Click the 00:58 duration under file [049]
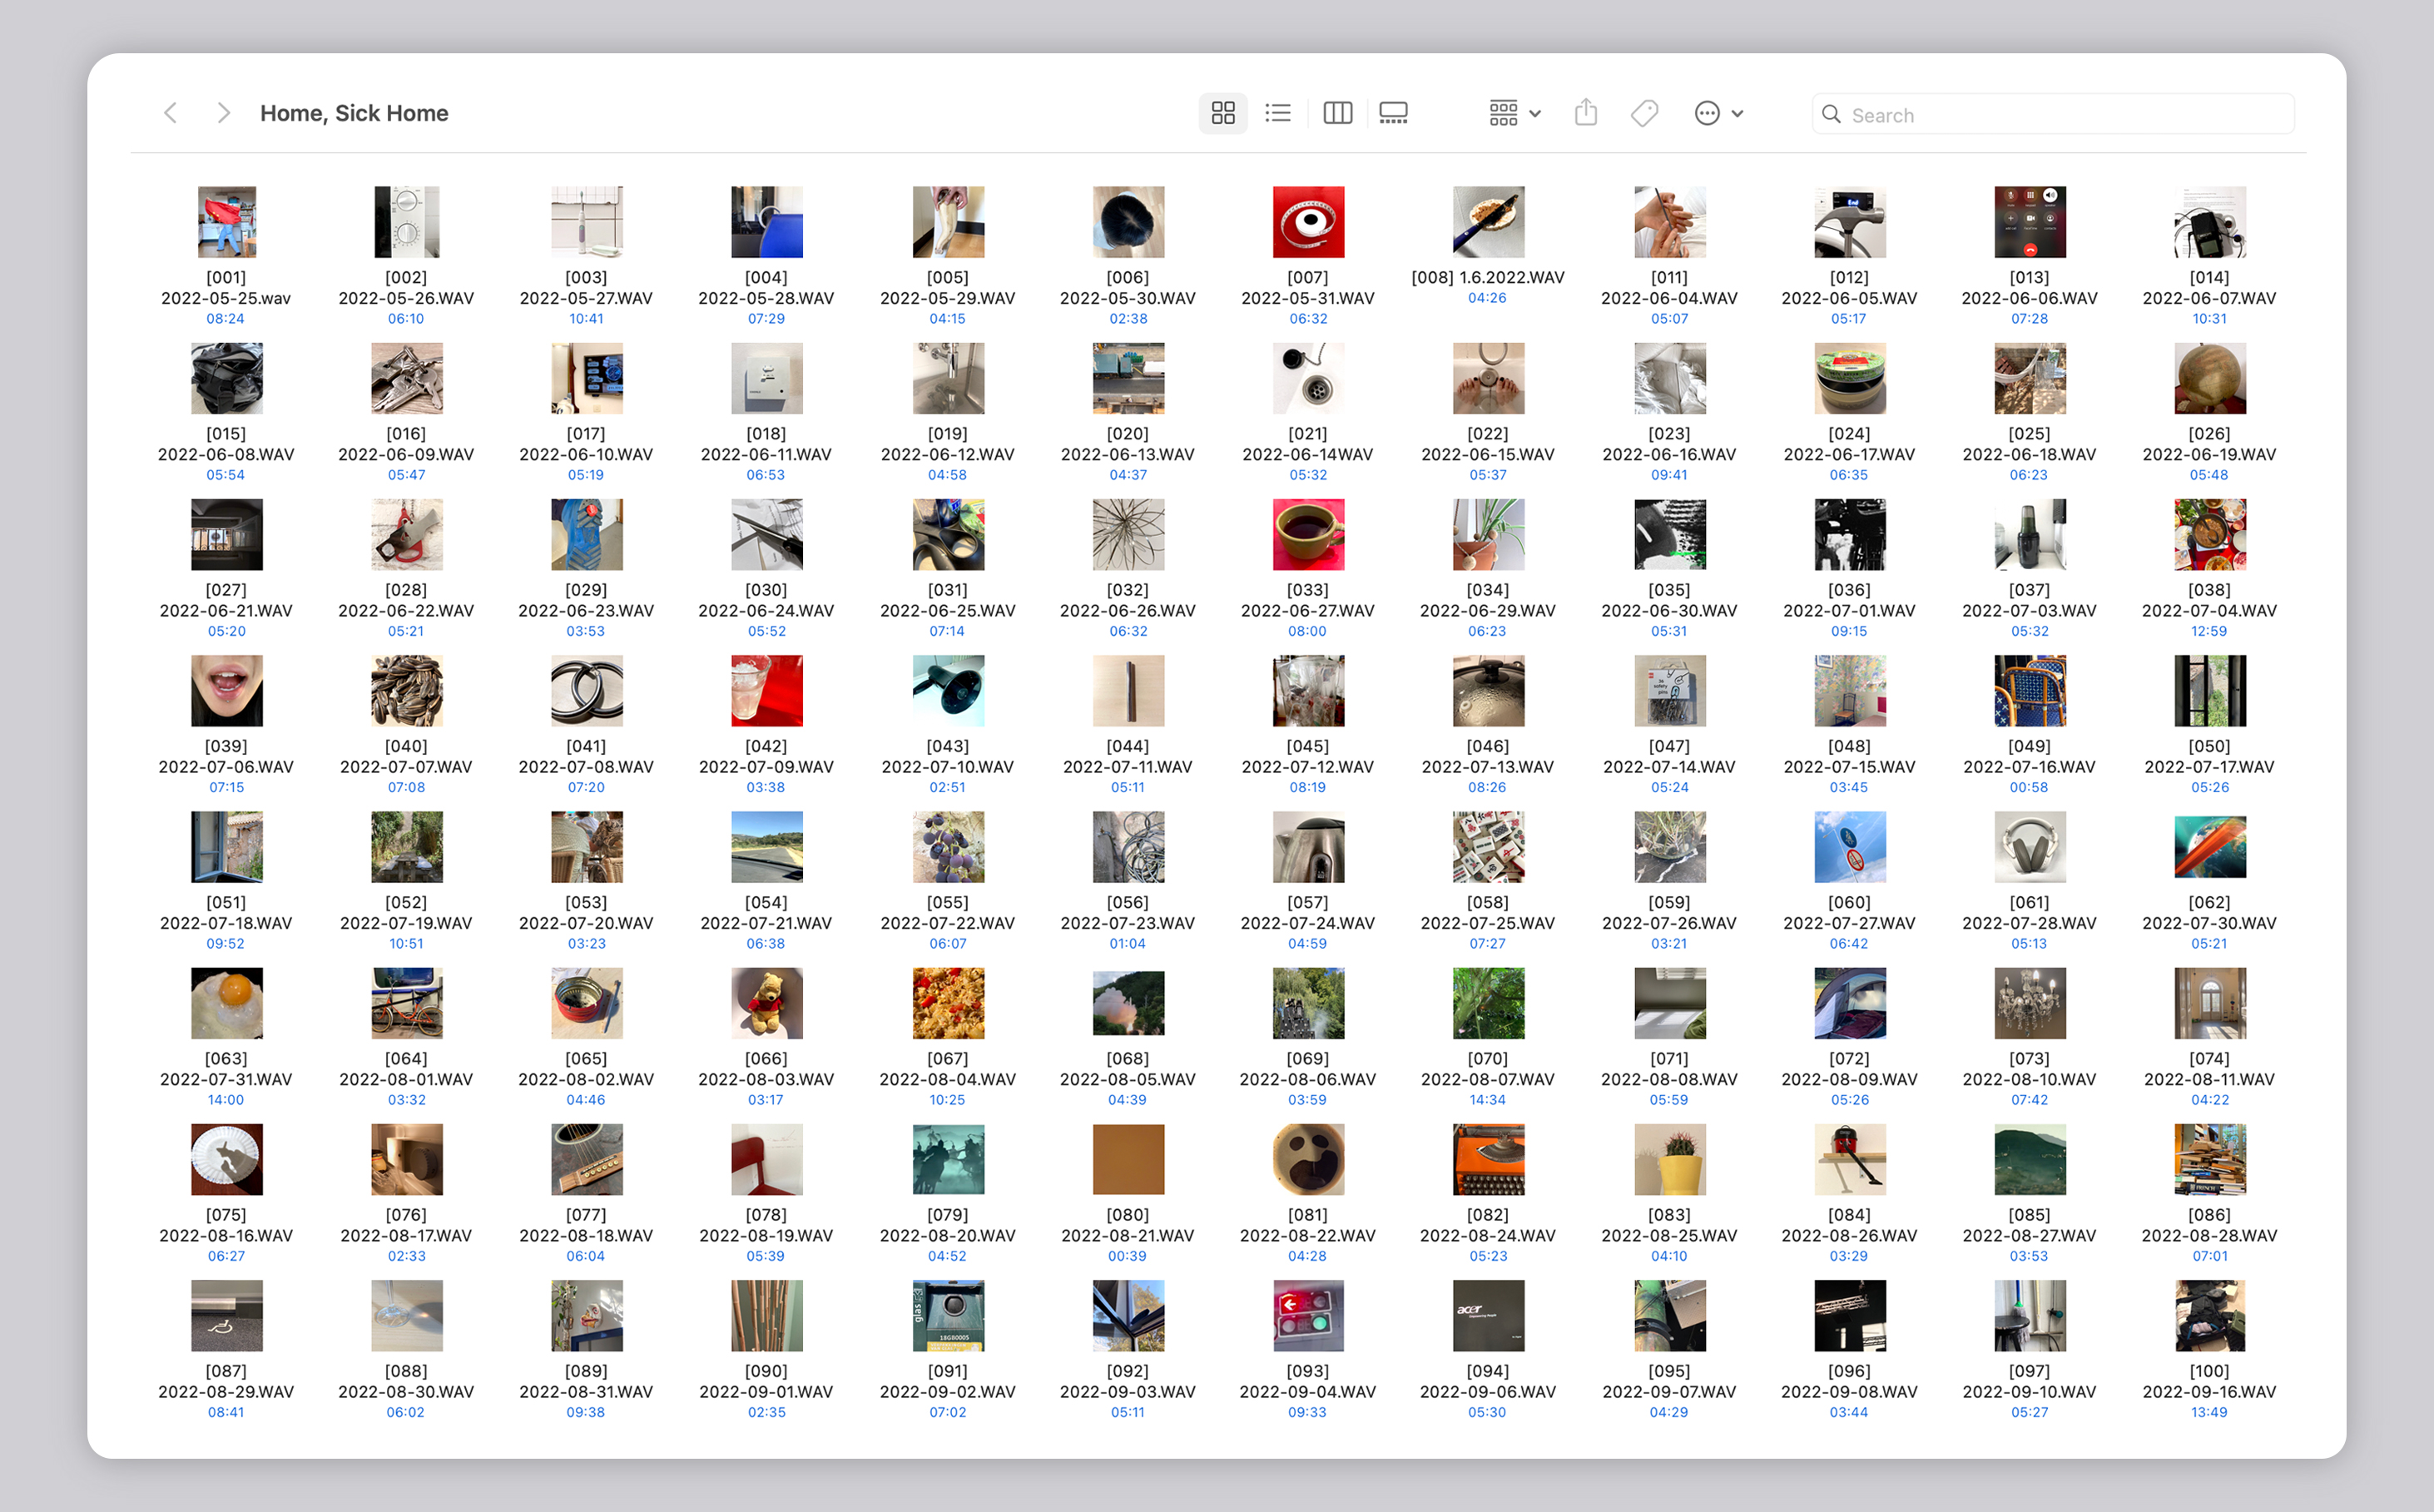This screenshot has width=2434, height=1512. pyautogui.click(x=2029, y=787)
